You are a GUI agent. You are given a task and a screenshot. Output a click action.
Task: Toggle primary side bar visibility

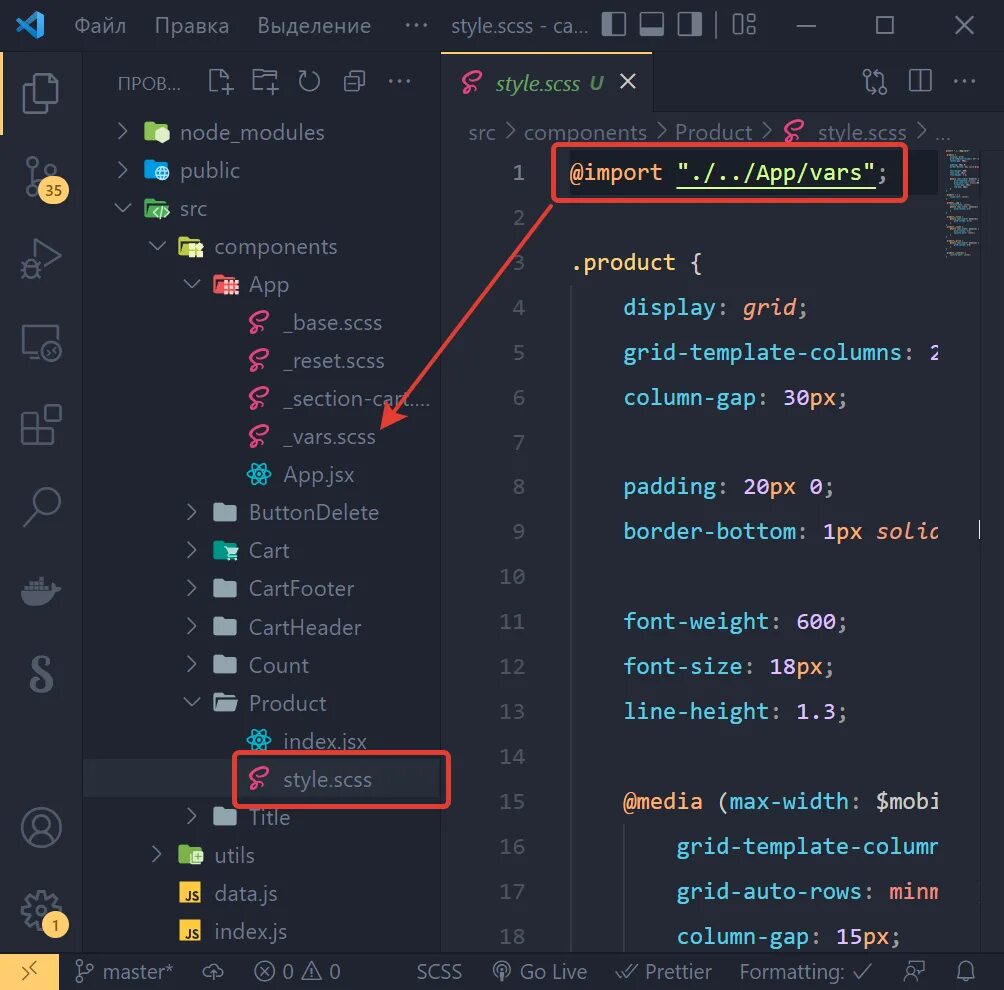[x=613, y=25]
